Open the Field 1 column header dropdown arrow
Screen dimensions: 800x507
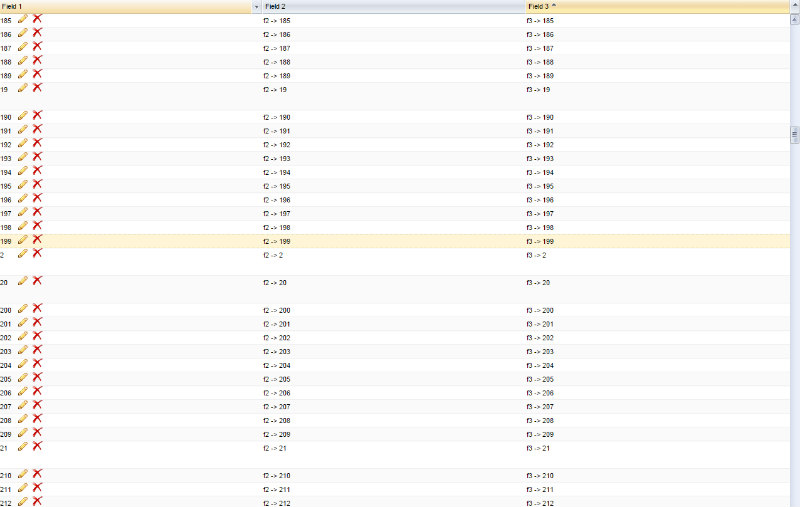coord(257,7)
